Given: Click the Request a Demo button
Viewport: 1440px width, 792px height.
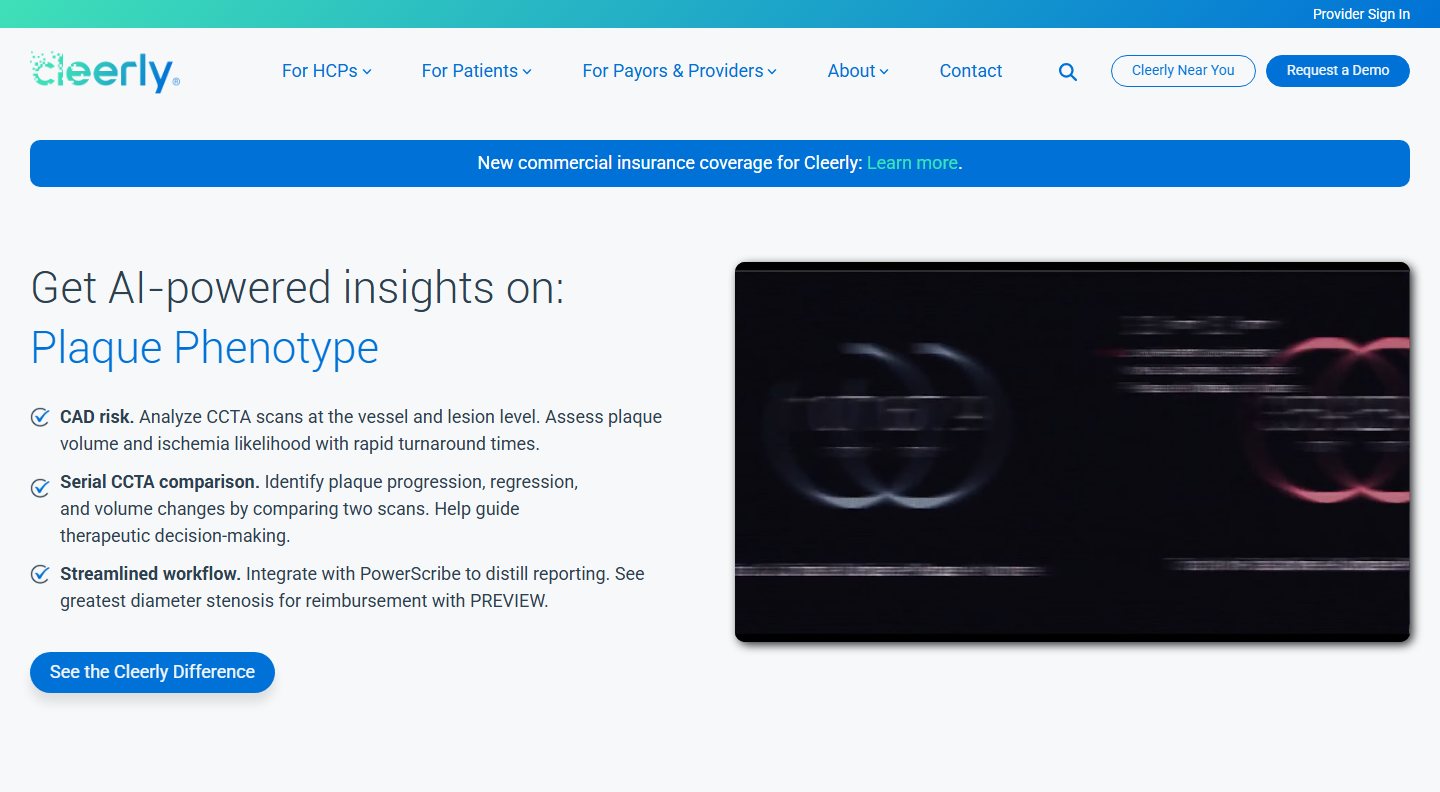Looking at the screenshot, I should coord(1338,71).
